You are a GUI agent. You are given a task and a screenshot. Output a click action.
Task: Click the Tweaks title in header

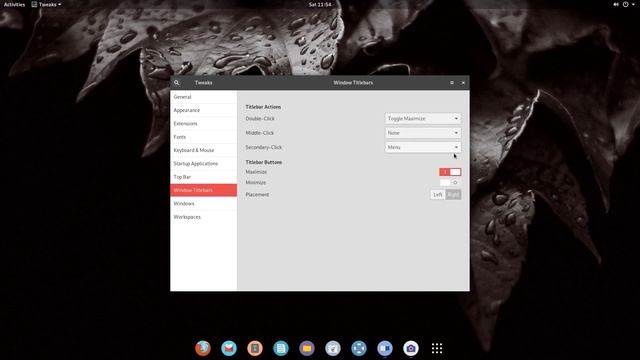203,82
